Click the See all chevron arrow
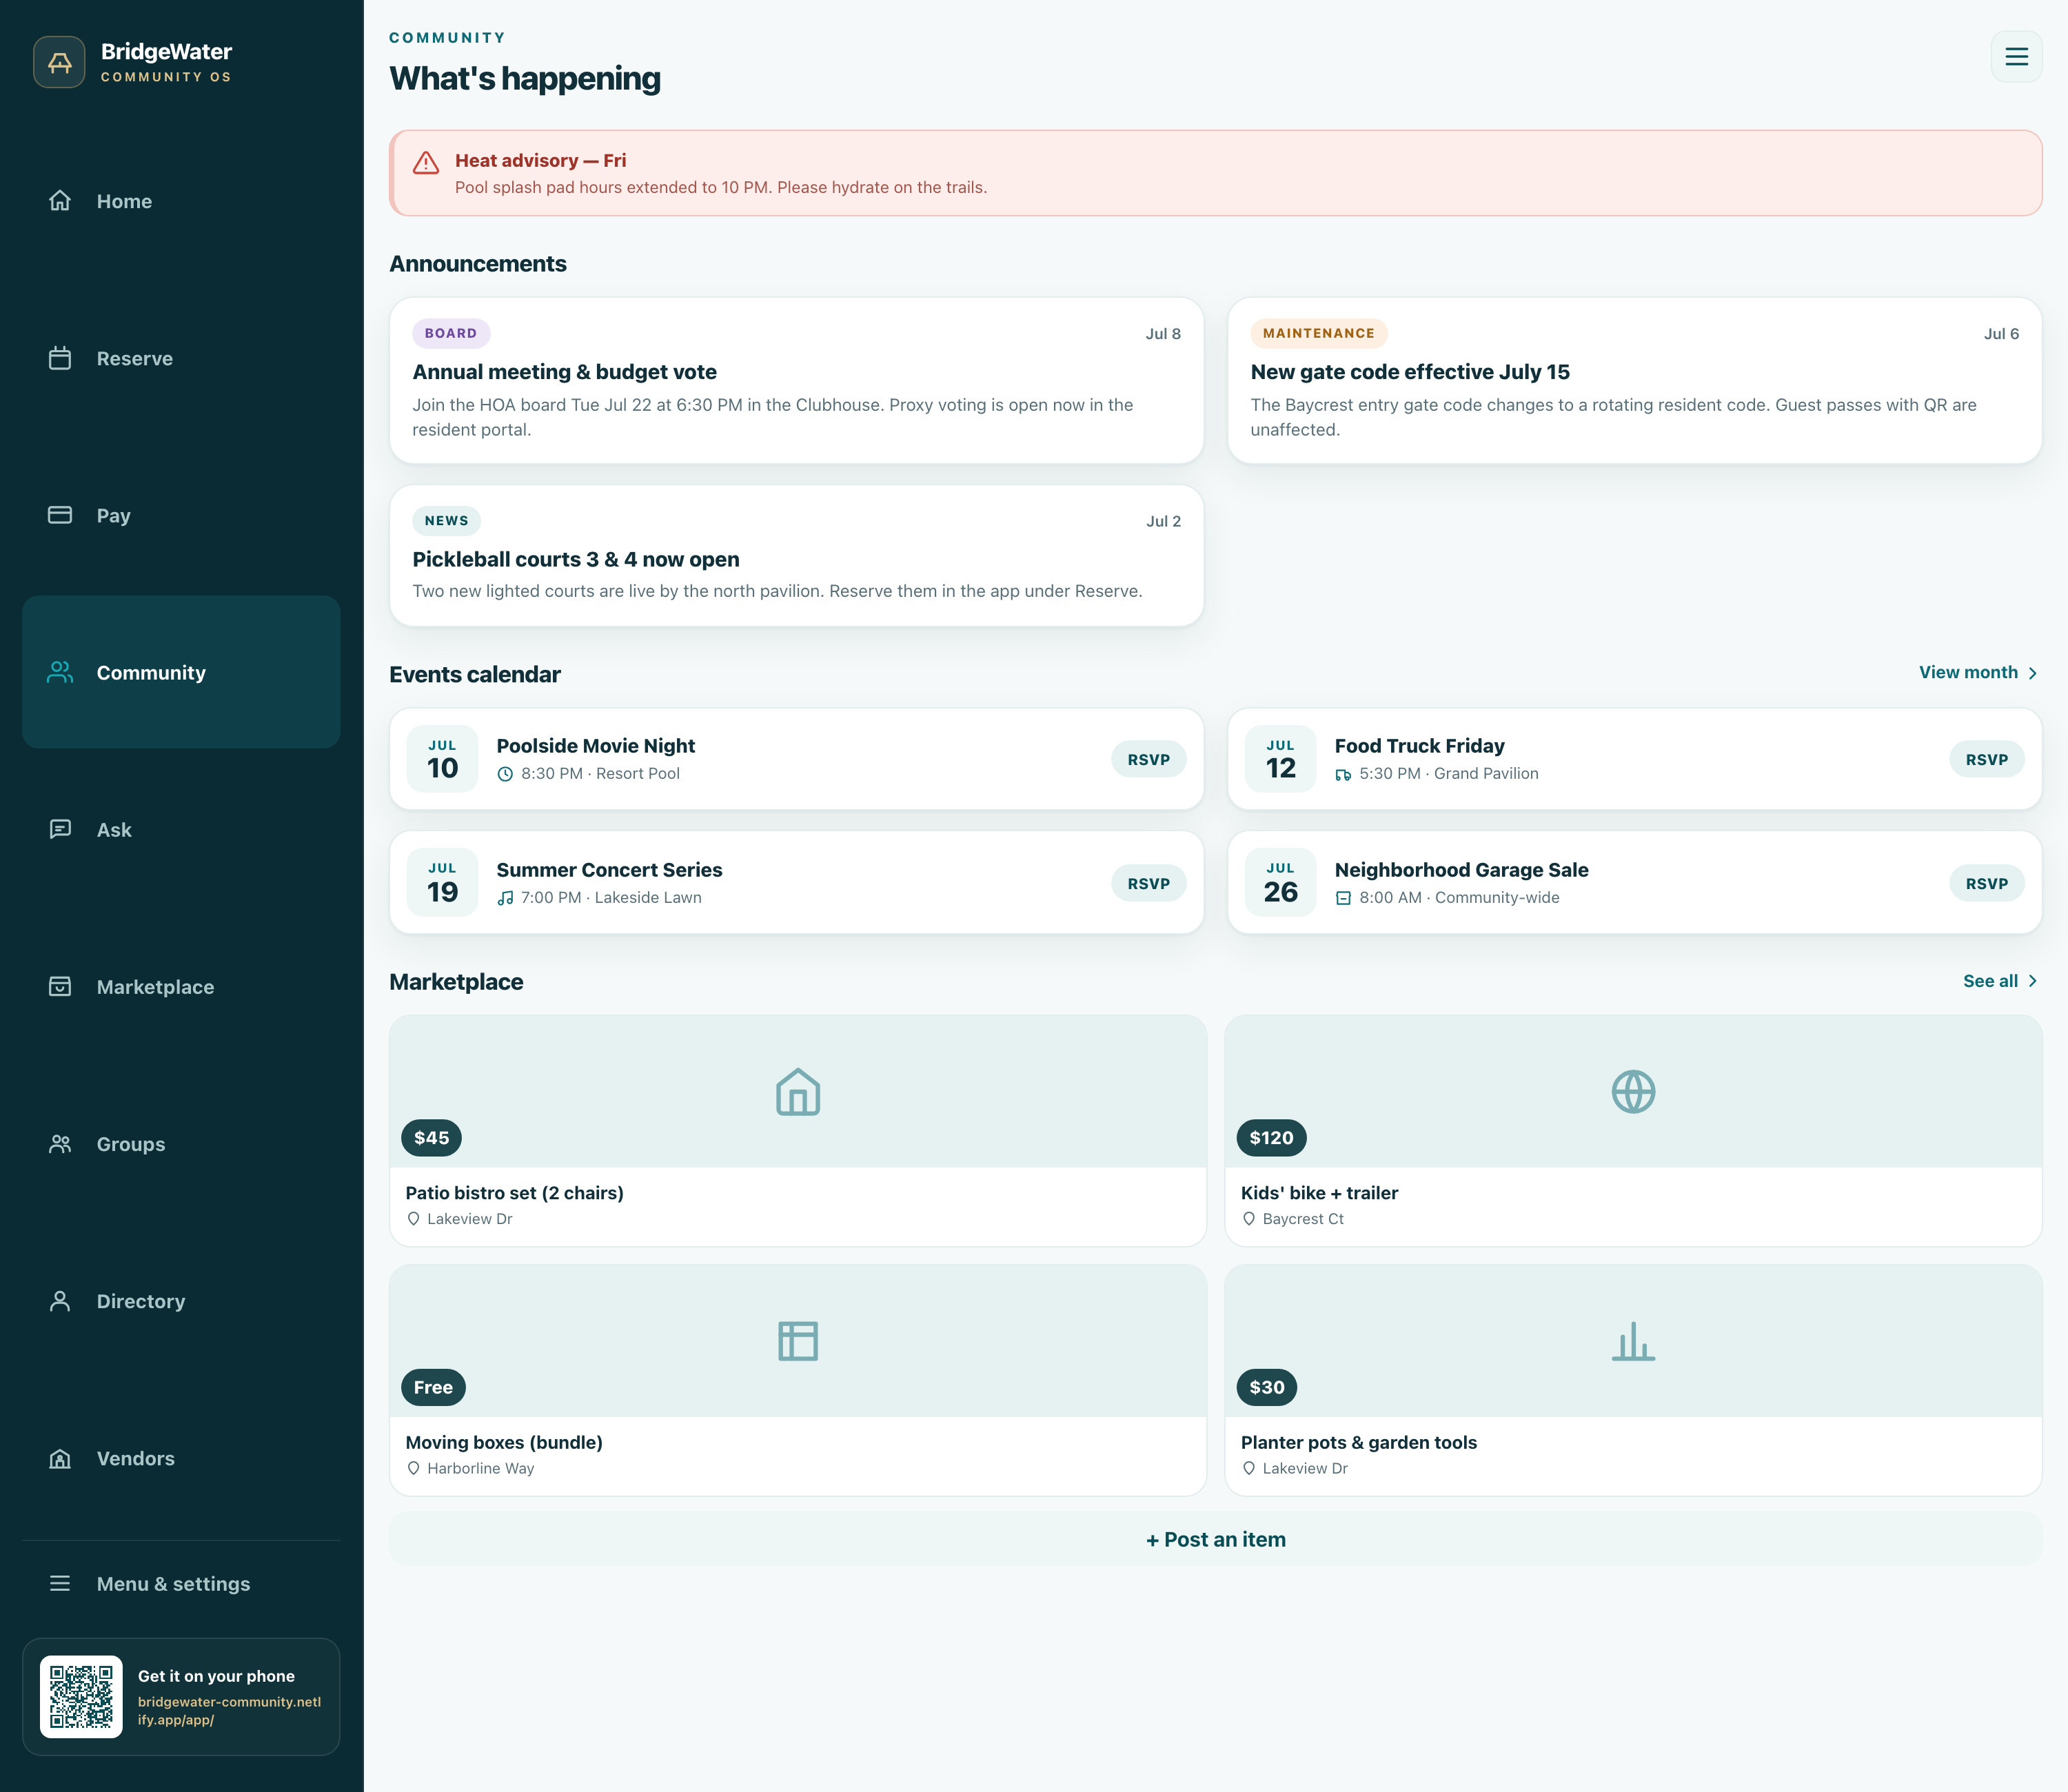The image size is (2068, 1792). tap(2032, 981)
